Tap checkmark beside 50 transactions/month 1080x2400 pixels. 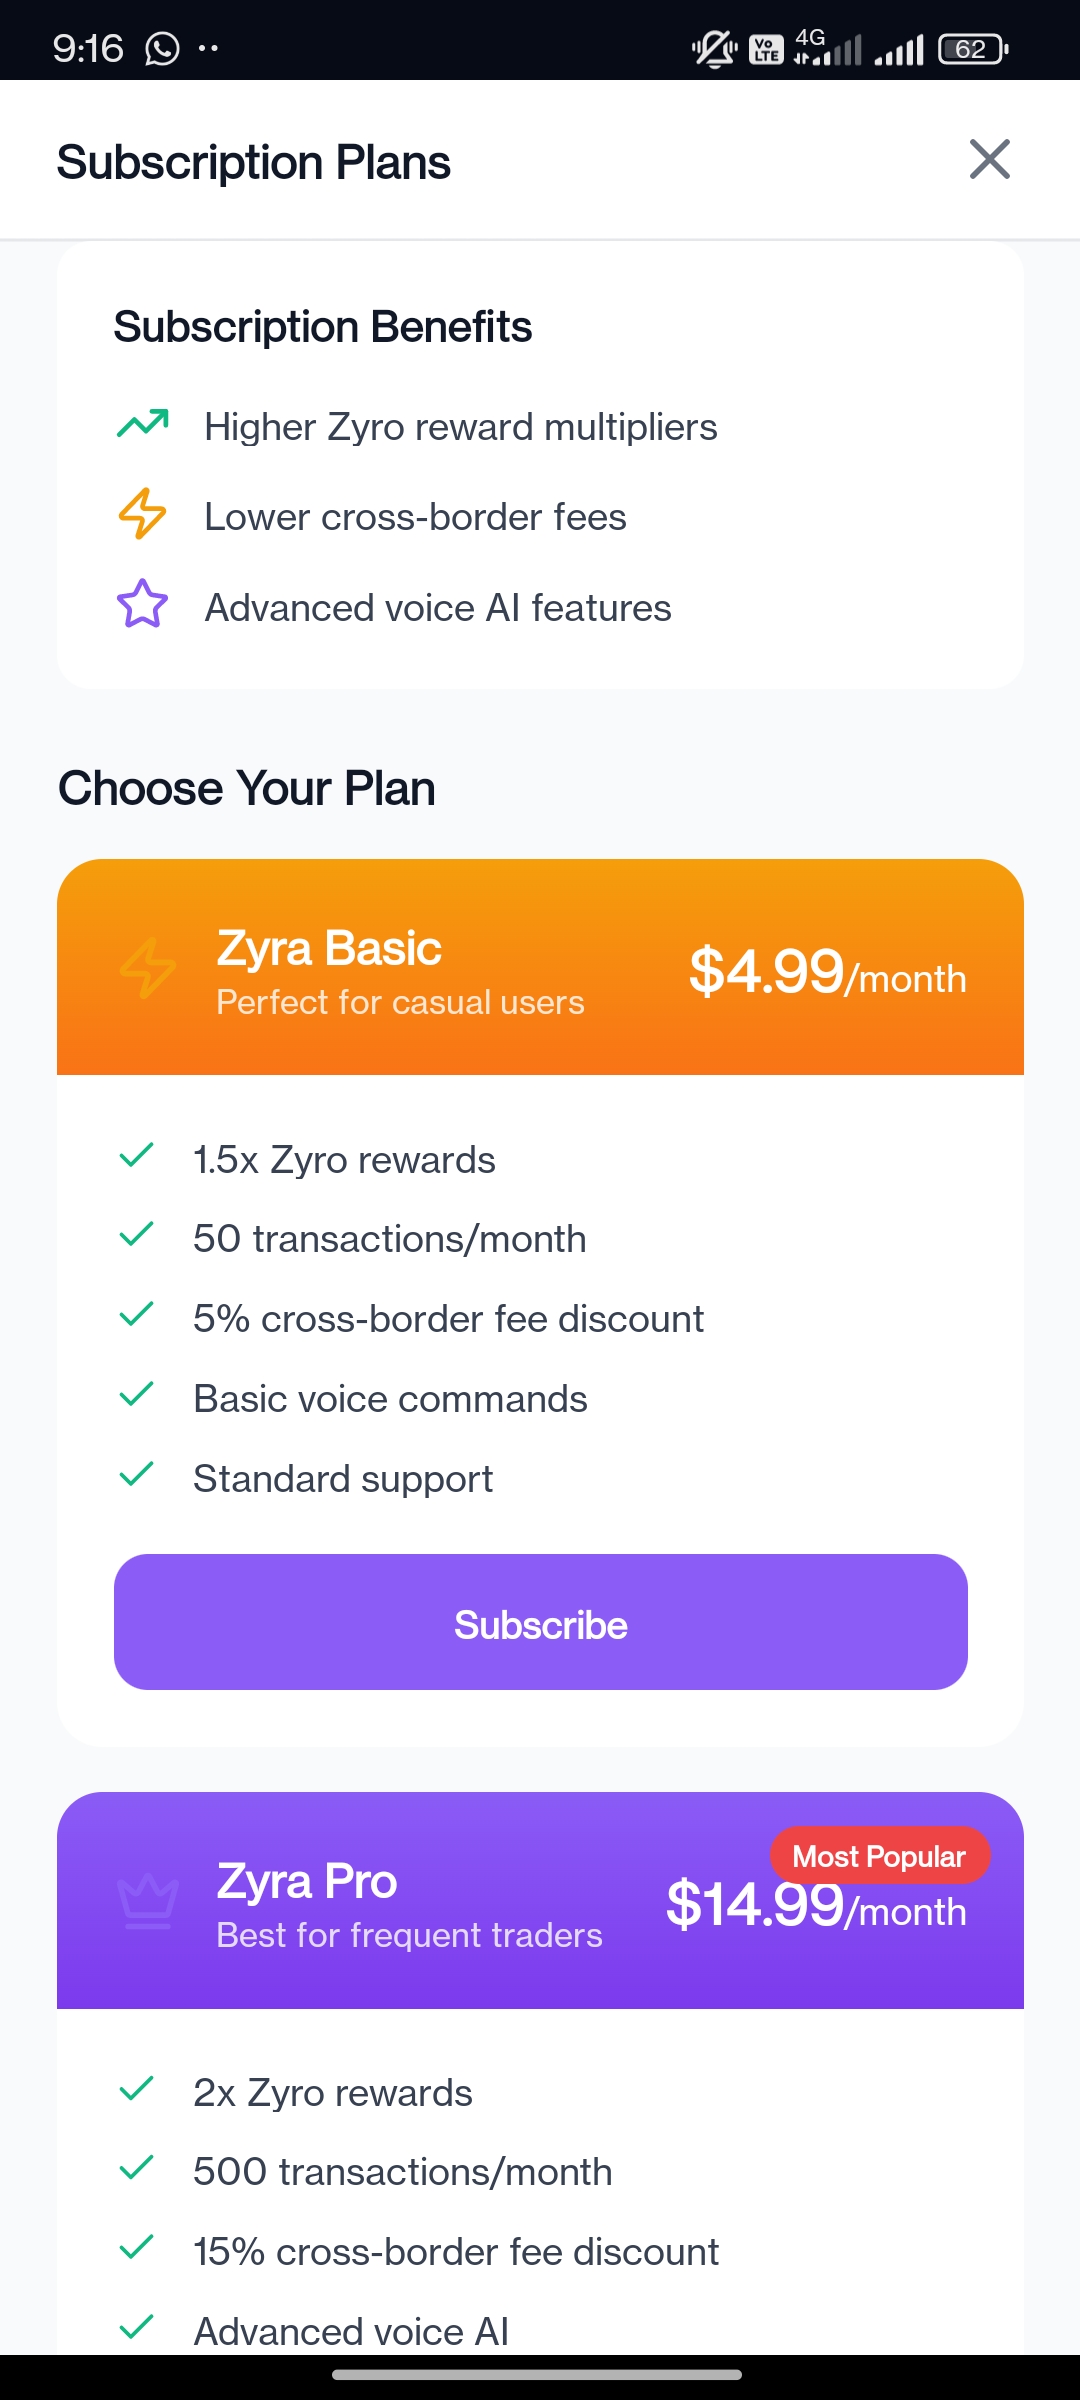[x=136, y=1235]
